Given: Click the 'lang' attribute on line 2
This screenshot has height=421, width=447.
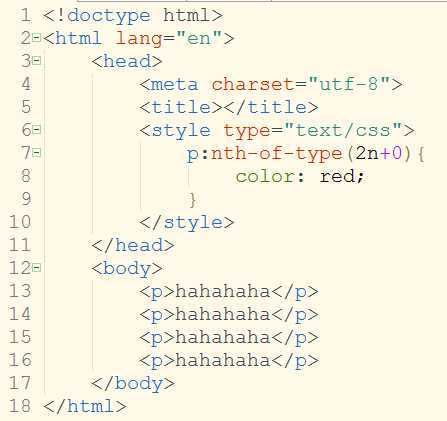Looking at the screenshot, I should coord(138,39).
